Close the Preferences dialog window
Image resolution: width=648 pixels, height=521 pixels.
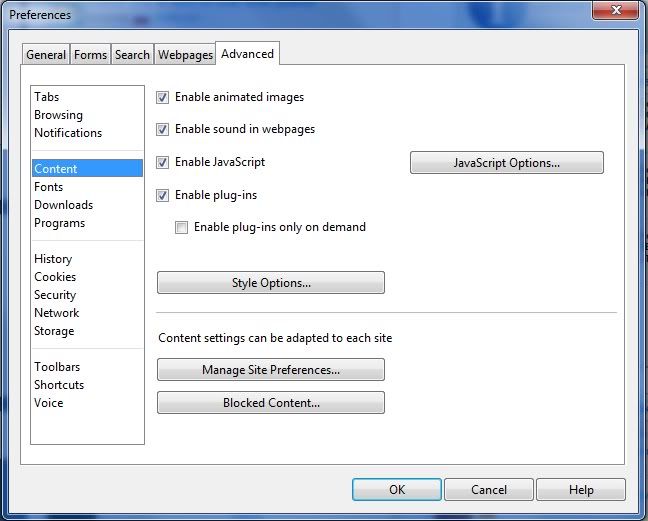tap(616, 10)
